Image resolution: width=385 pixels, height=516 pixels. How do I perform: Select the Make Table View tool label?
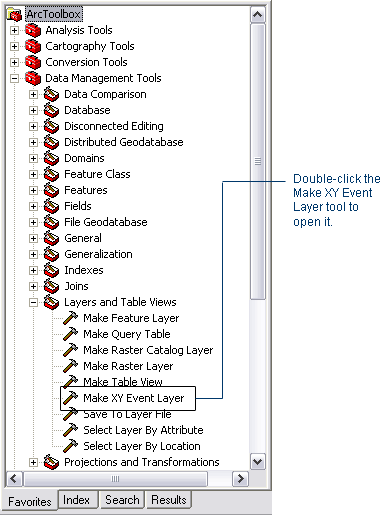point(123,382)
